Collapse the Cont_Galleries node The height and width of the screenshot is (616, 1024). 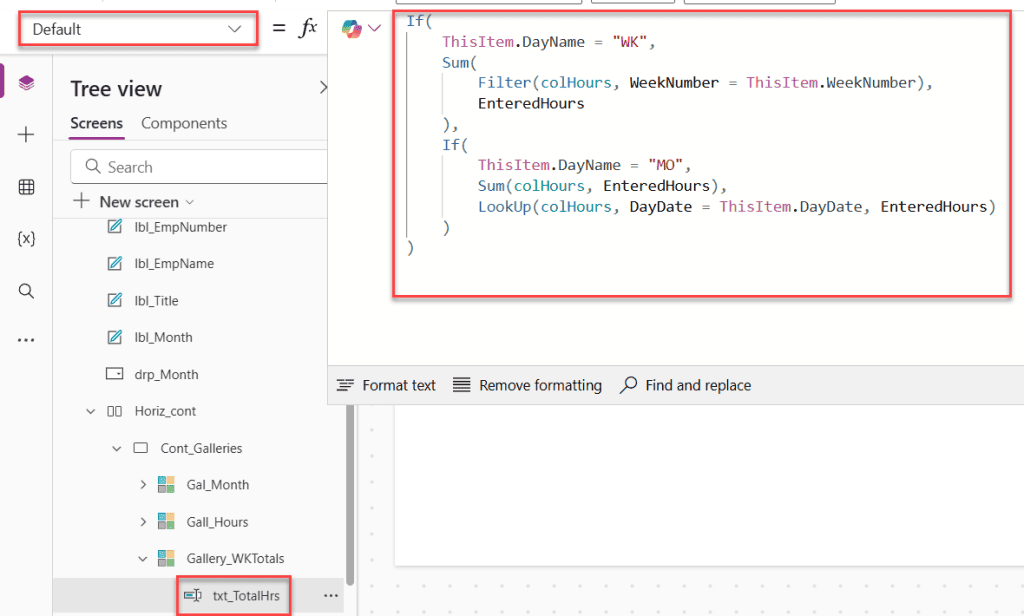pos(117,449)
